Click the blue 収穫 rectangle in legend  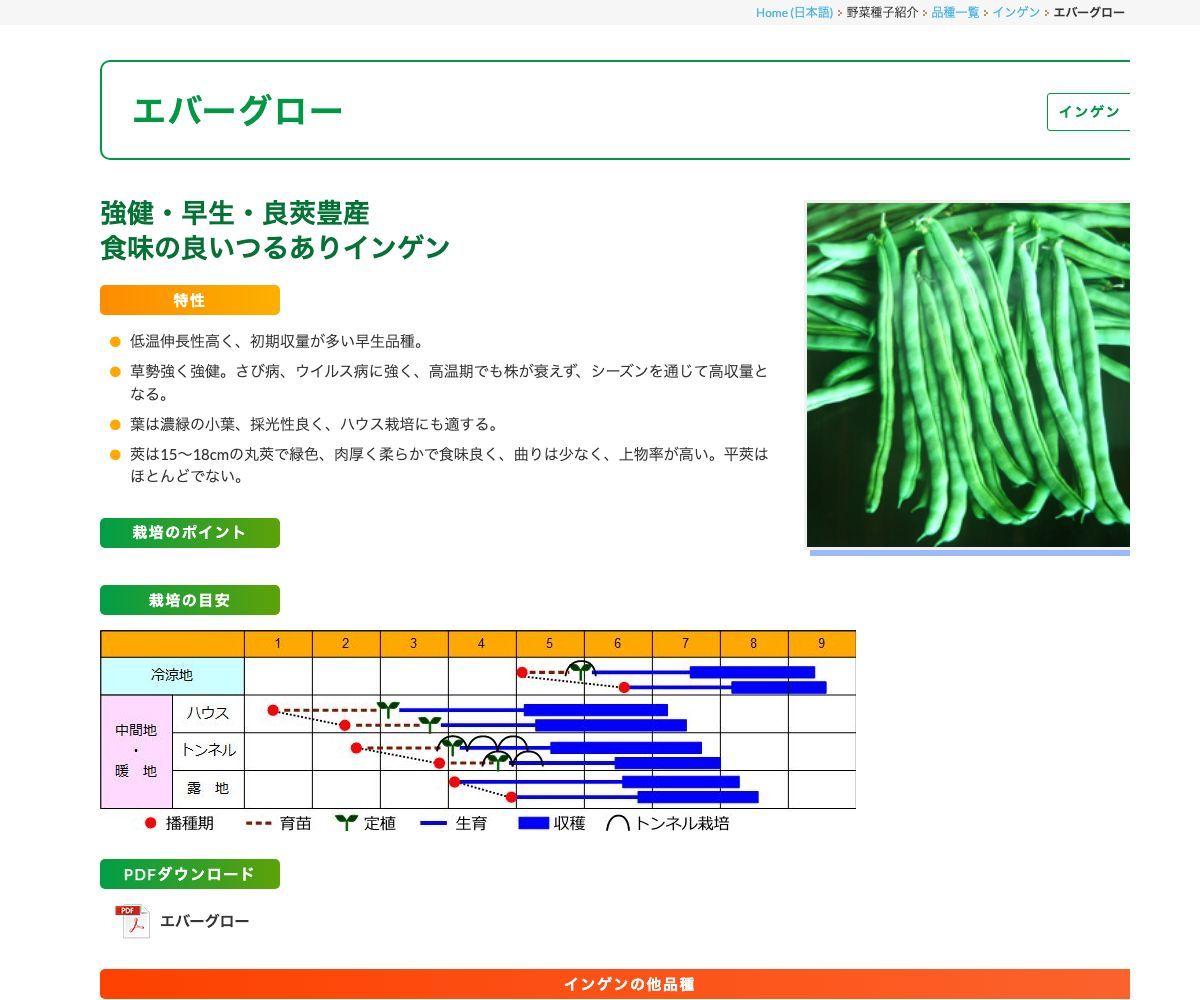click(x=534, y=823)
